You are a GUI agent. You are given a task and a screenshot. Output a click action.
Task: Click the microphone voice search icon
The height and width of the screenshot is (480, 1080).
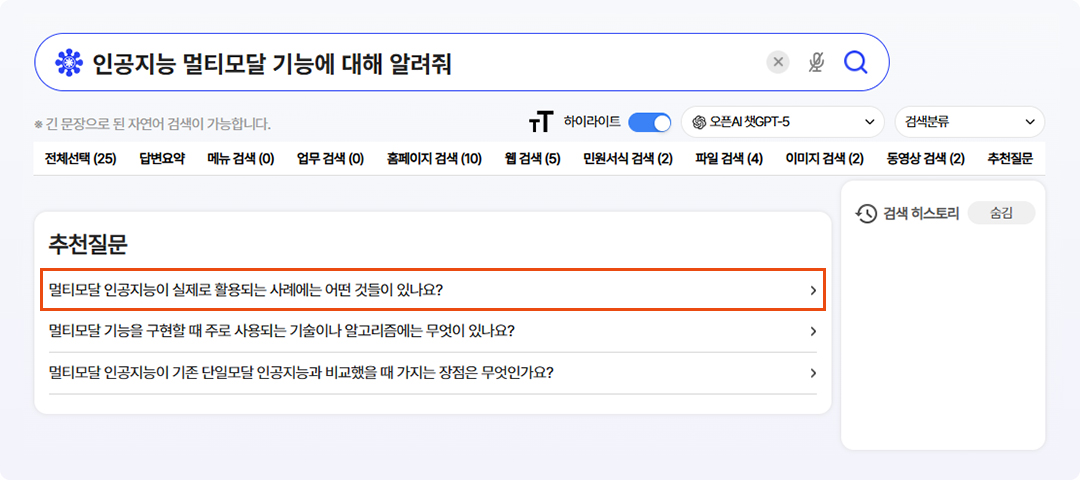(x=816, y=63)
